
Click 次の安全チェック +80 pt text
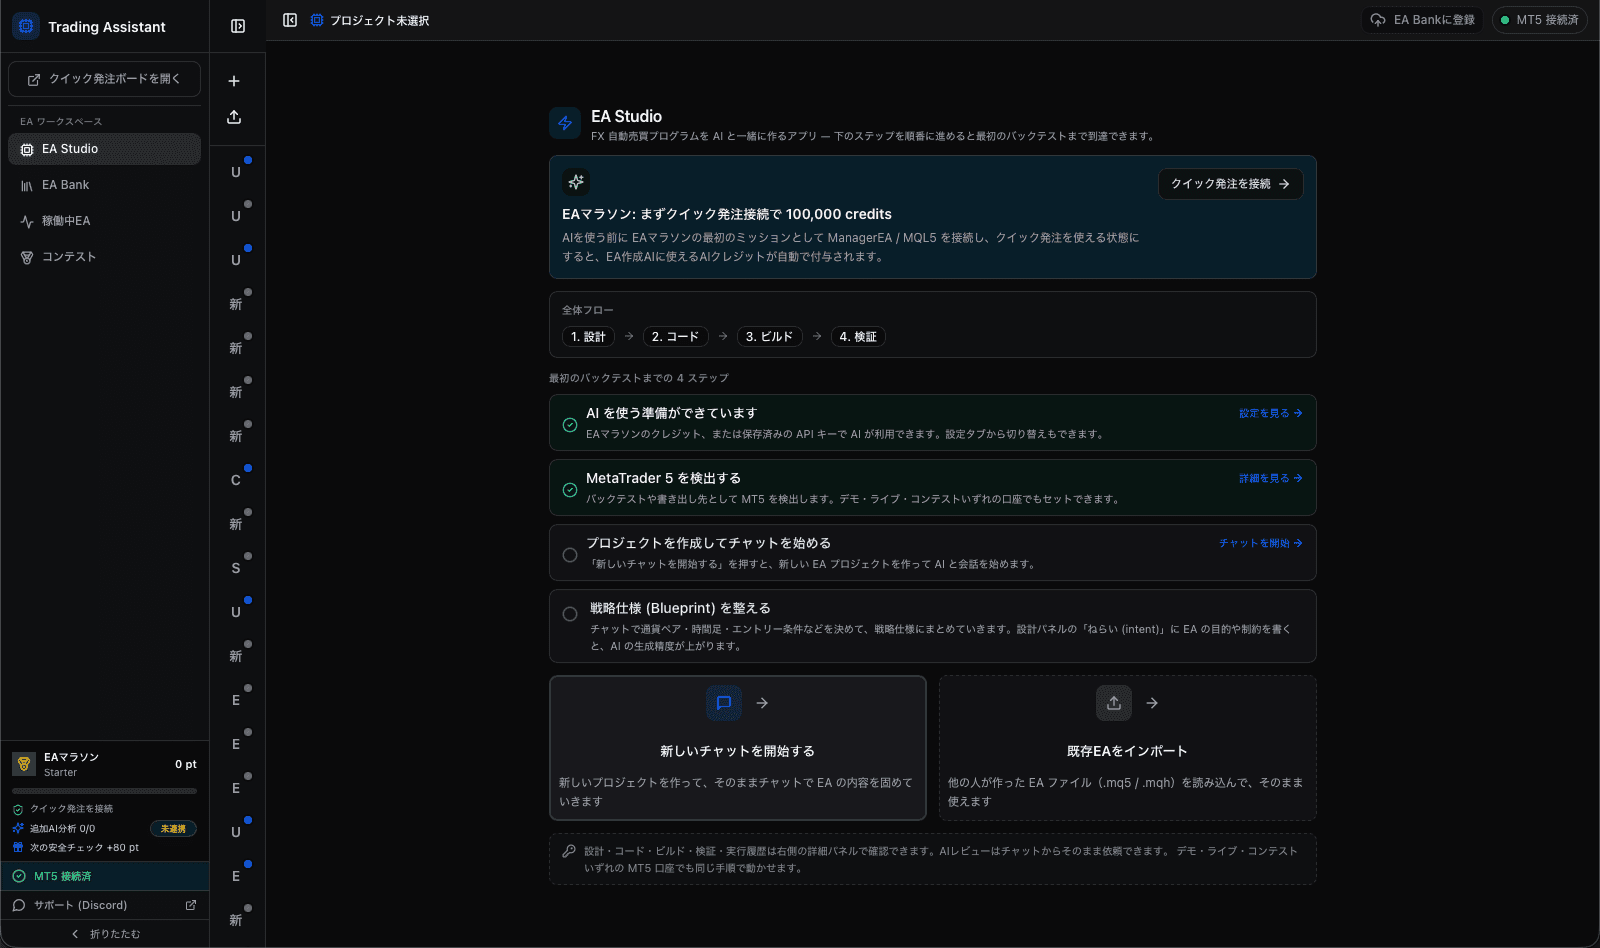(84, 848)
